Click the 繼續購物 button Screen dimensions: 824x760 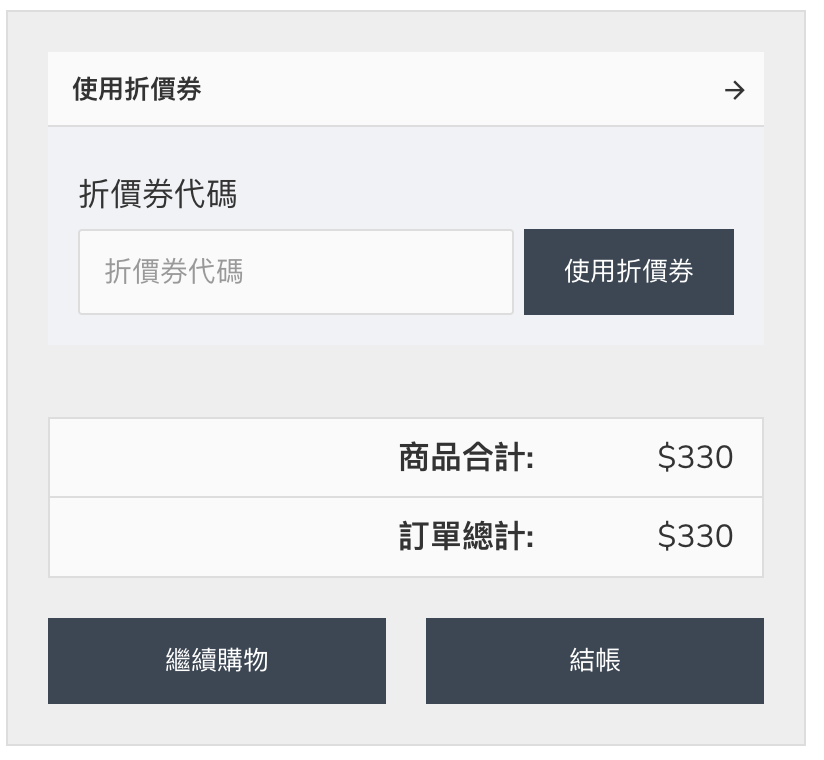point(217,661)
